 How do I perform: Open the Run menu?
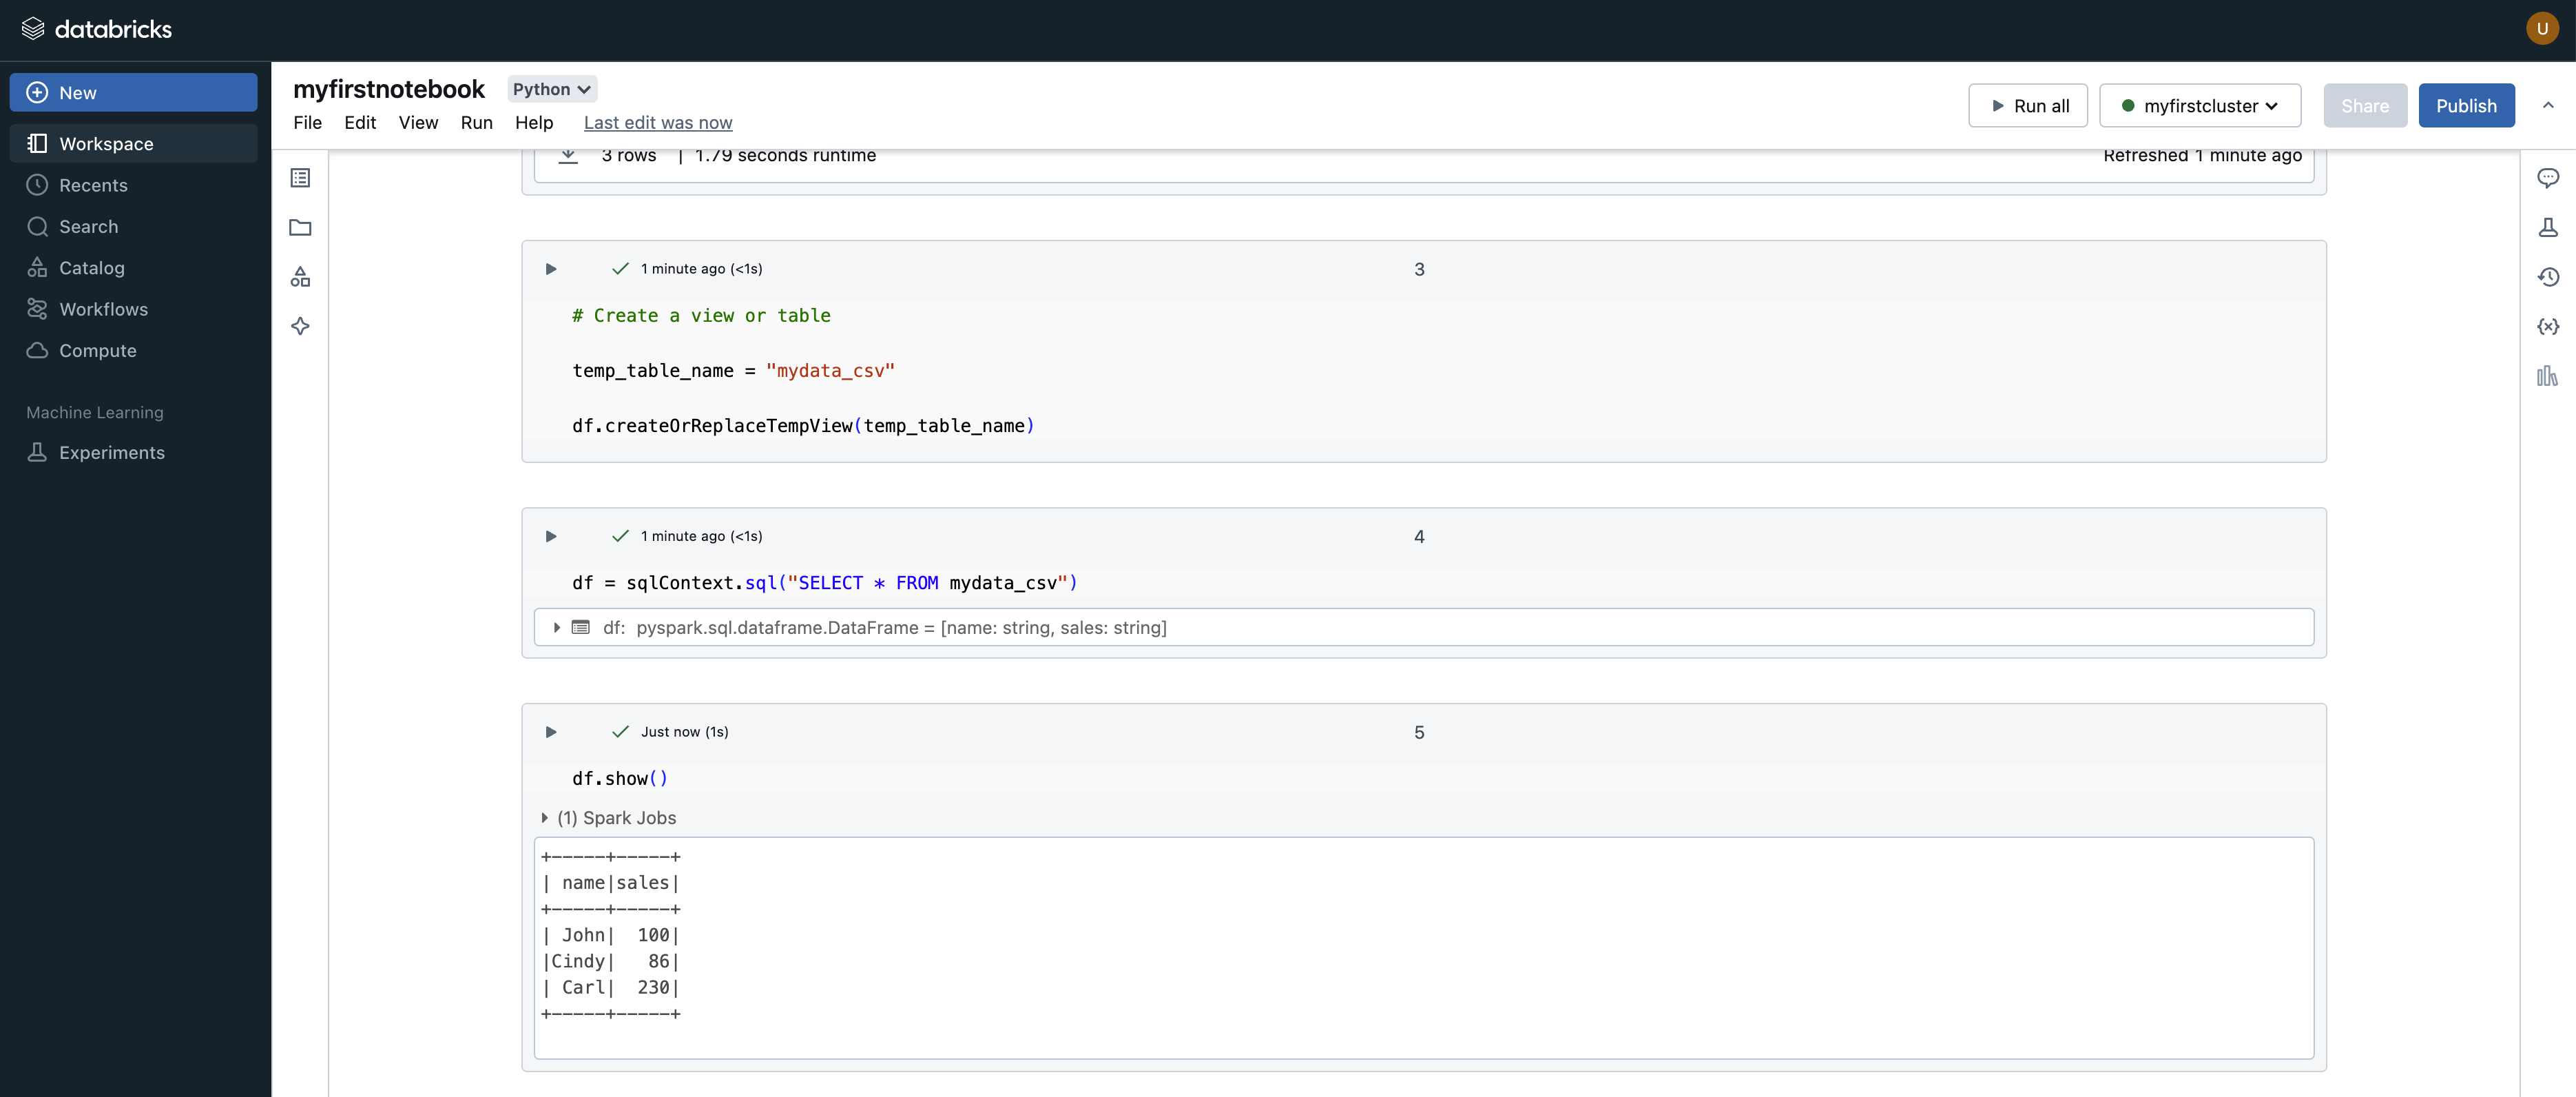tap(477, 122)
